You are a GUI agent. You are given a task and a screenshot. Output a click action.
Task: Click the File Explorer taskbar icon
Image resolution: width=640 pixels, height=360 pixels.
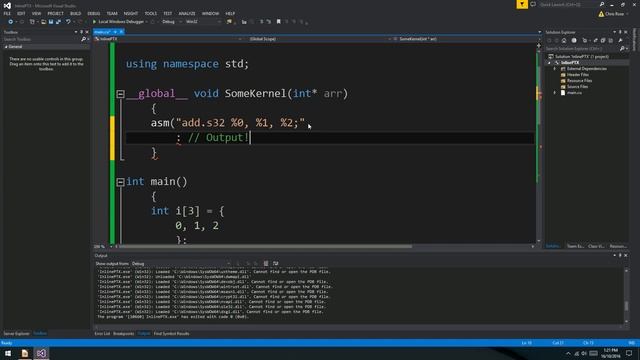[24, 353]
